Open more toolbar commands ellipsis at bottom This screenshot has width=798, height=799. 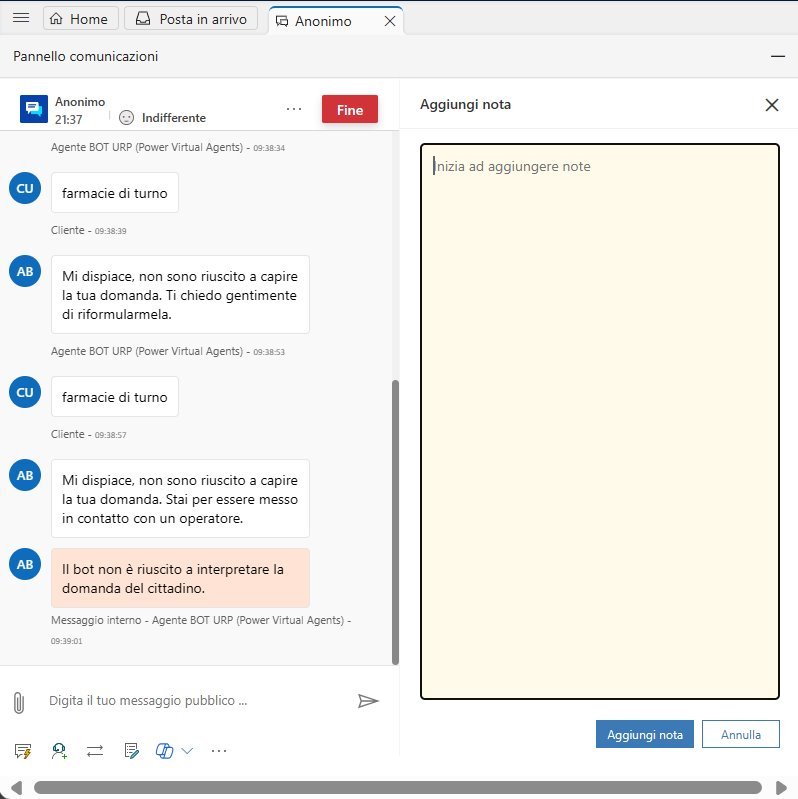pos(219,750)
